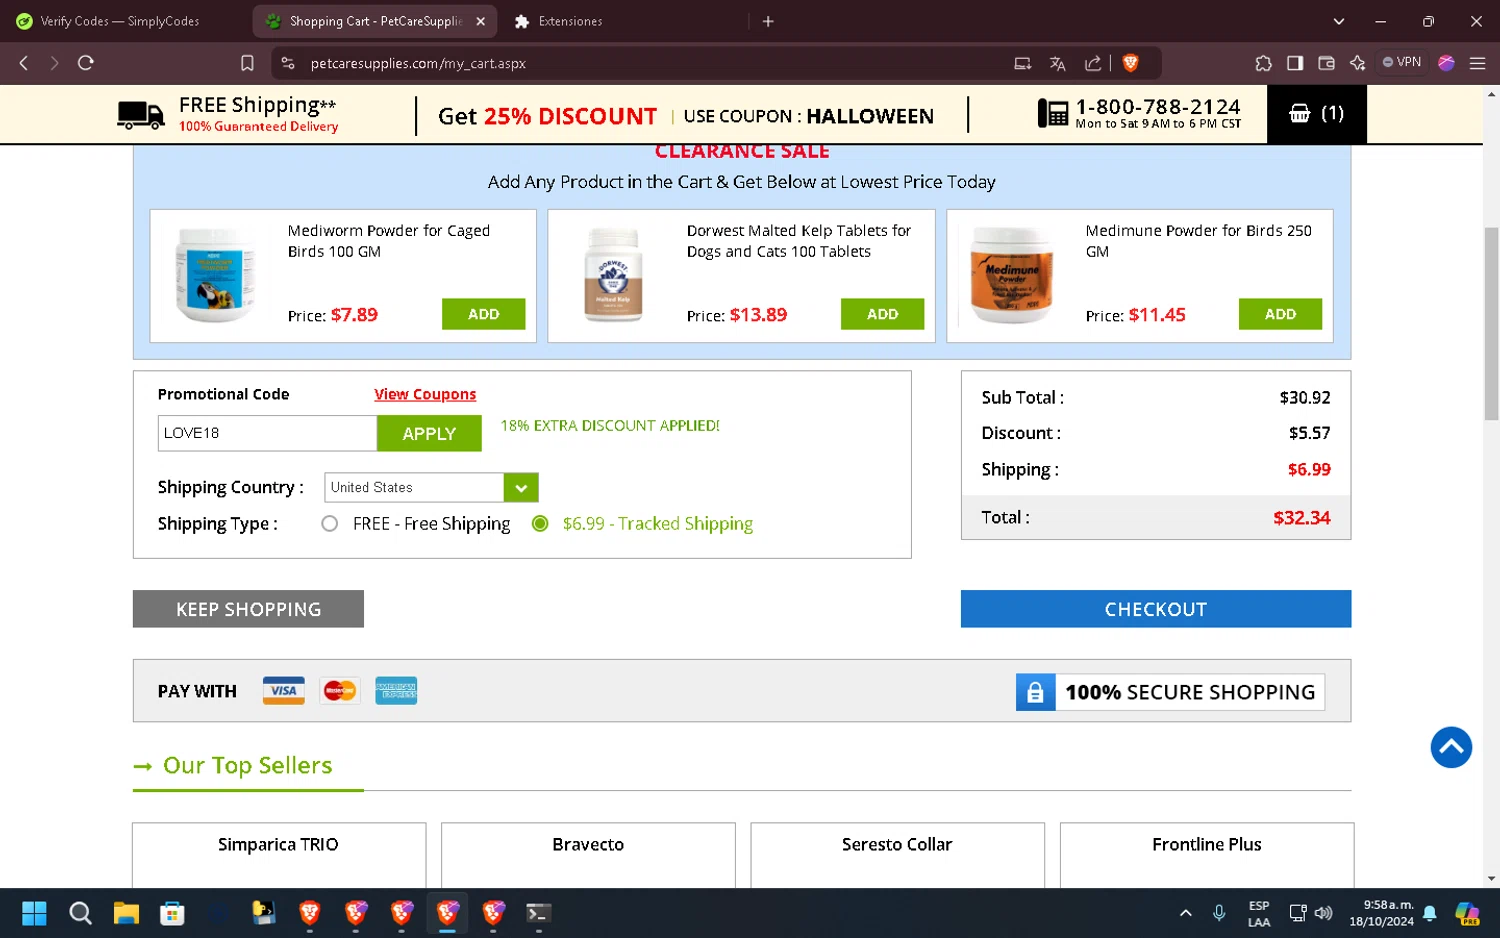The image size is (1500, 938).
Task: Switch to Verify Codes — SimplyCodes tab
Action: pyautogui.click(x=121, y=21)
